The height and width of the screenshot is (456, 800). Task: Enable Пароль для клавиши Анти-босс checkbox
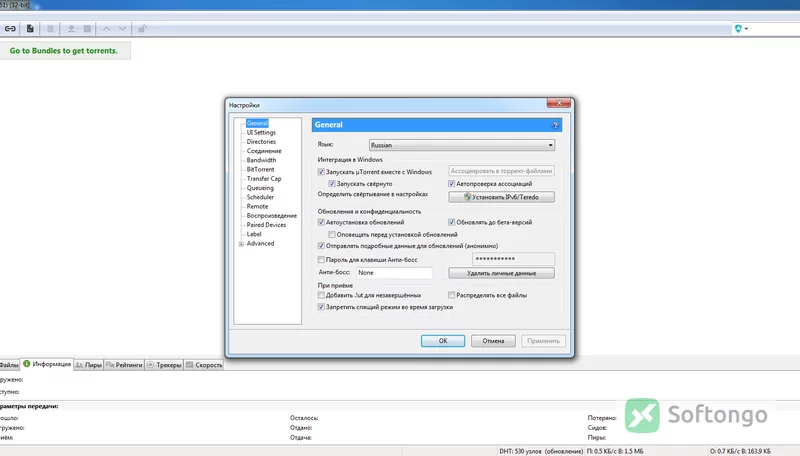(321, 260)
